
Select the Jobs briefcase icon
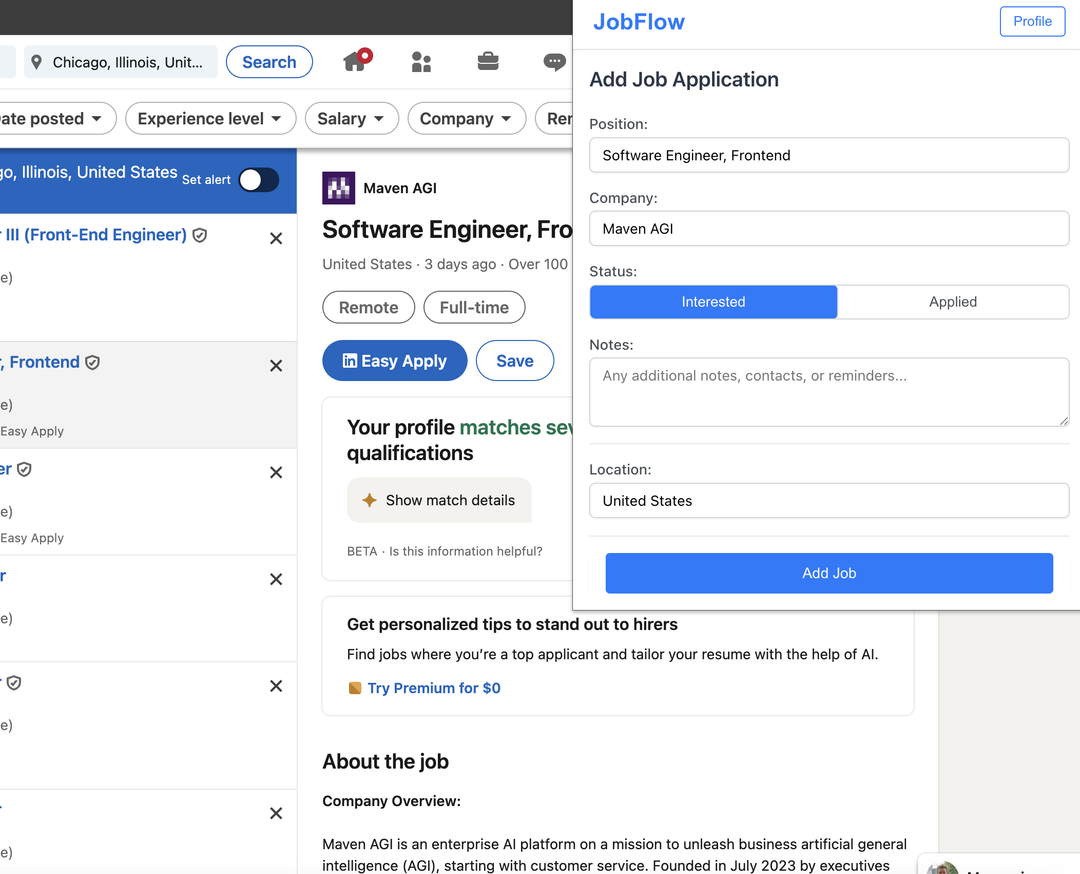coord(488,61)
